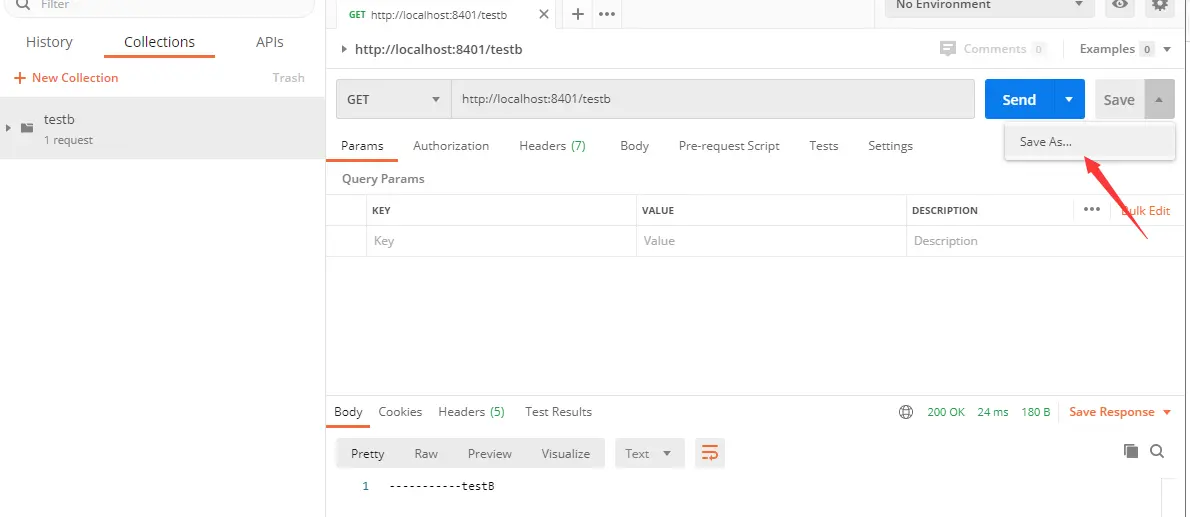
Task: Click the query param Key field
Action: 501,241
